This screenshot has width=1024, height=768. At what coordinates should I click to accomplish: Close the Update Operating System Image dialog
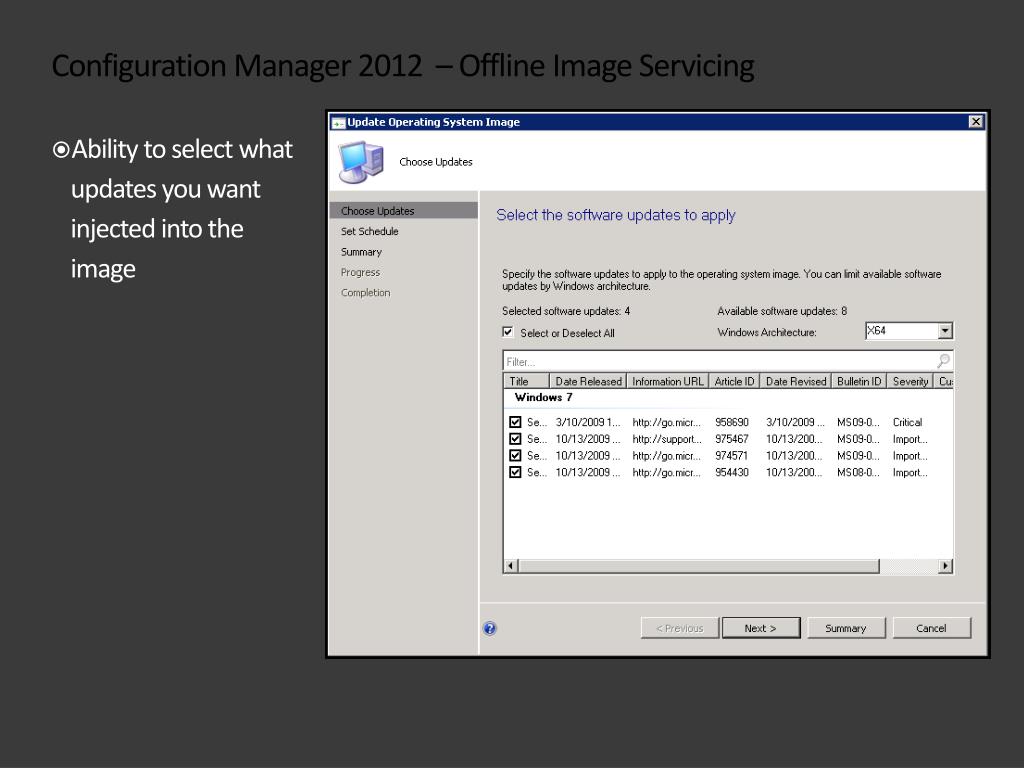point(976,121)
